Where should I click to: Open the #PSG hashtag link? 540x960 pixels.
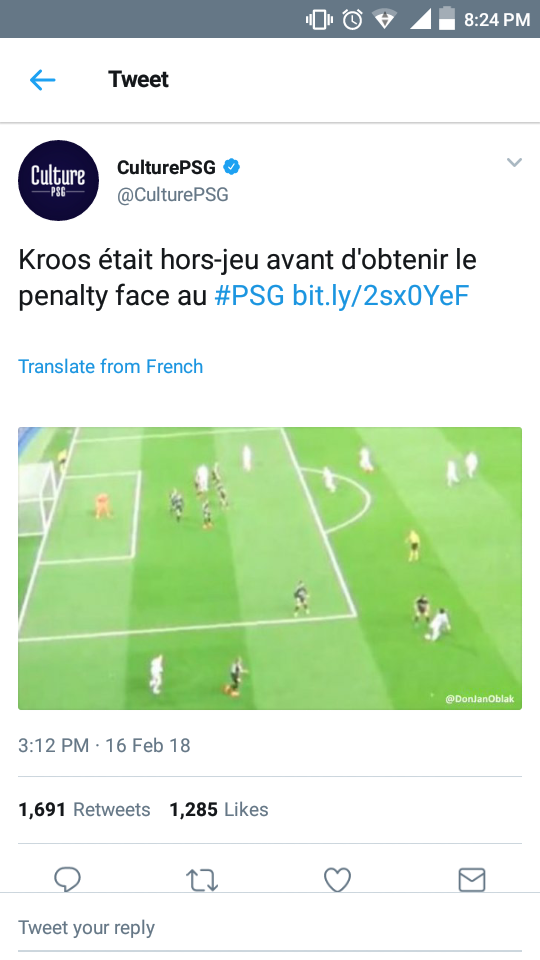click(250, 296)
